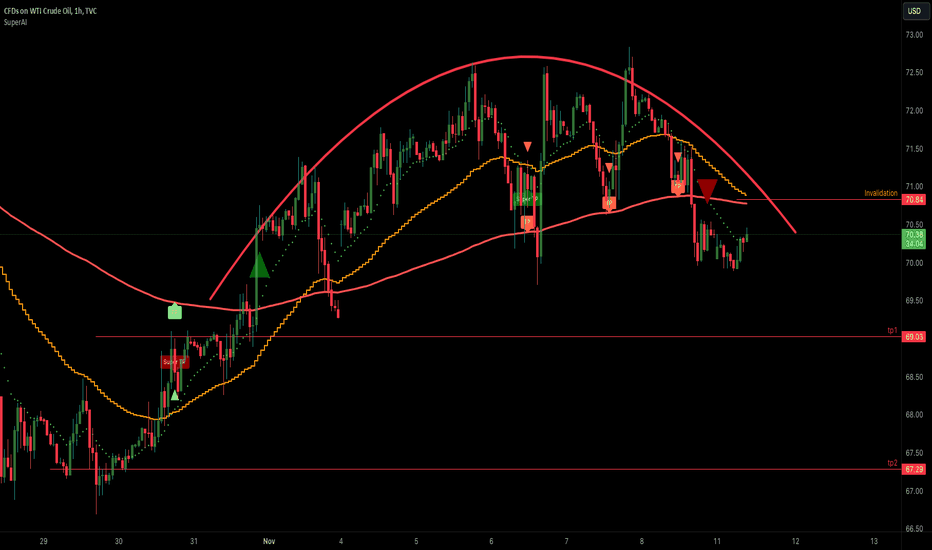Click the dark red Super TP label
This screenshot has height=550, width=932.
tap(175, 362)
